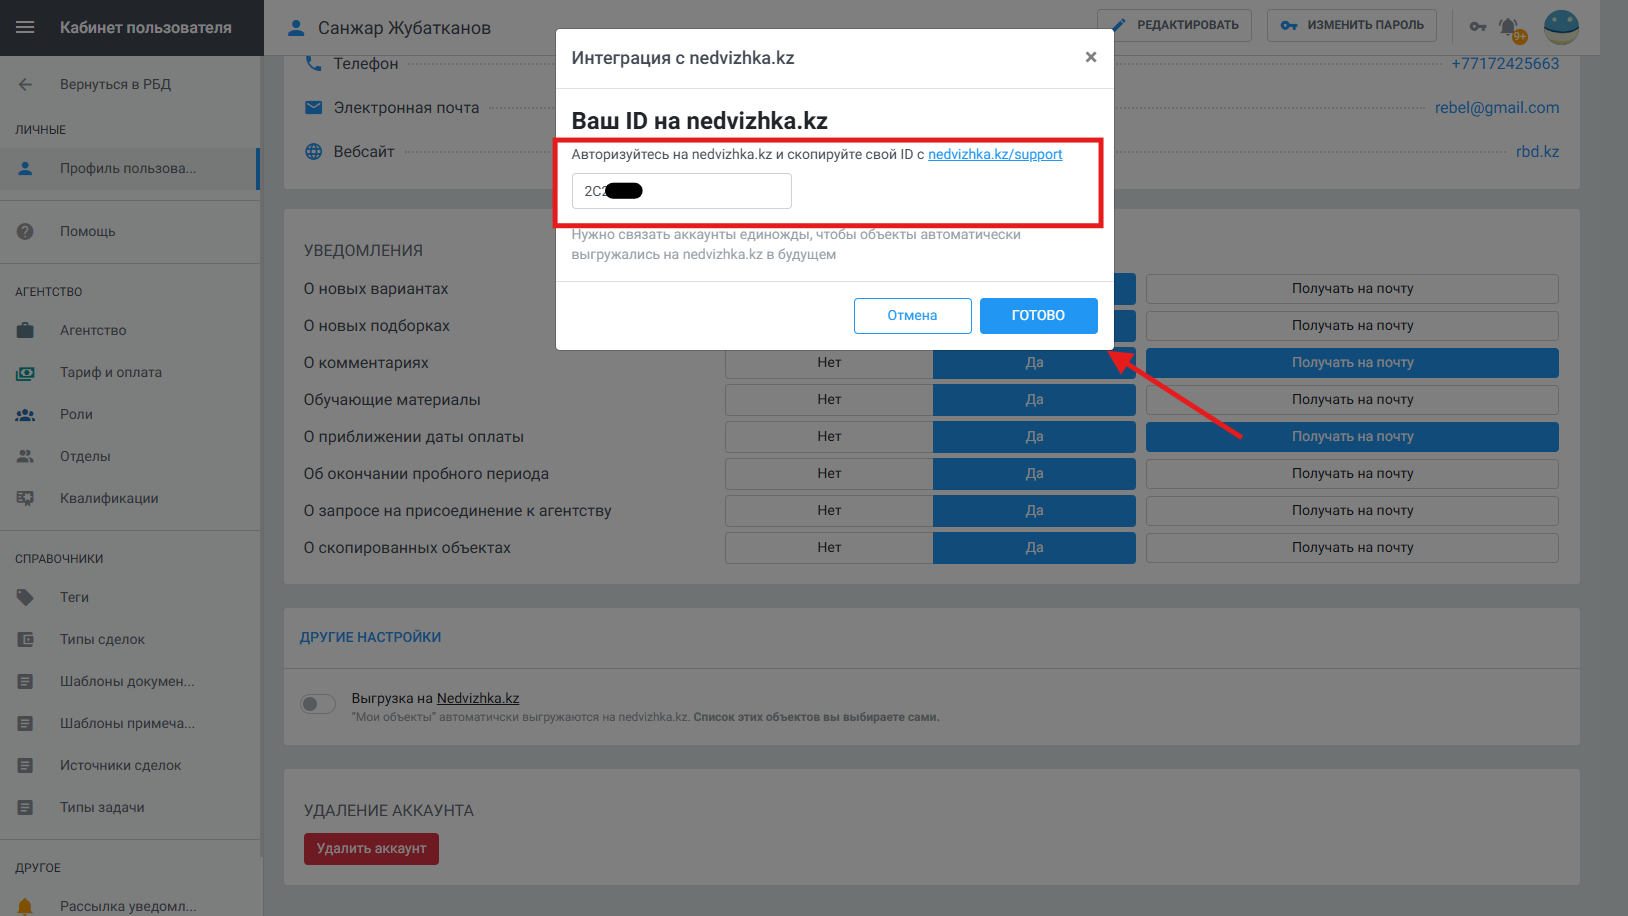Select Нет for О комментариях
This screenshot has height=916, width=1628.
point(829,363)
